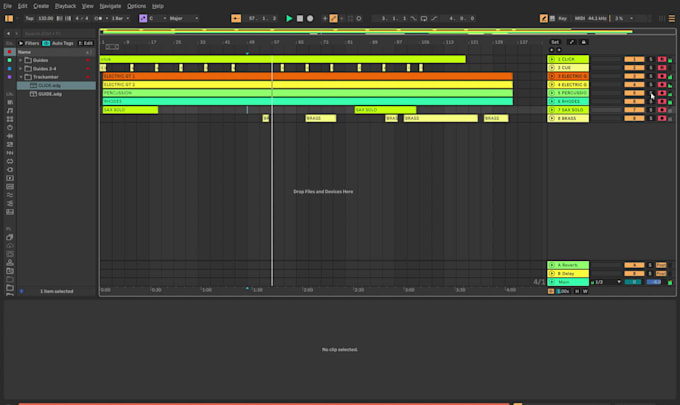Open the Help menu
This screenshot has width=680, height=405.
click(x=158, y=6)
